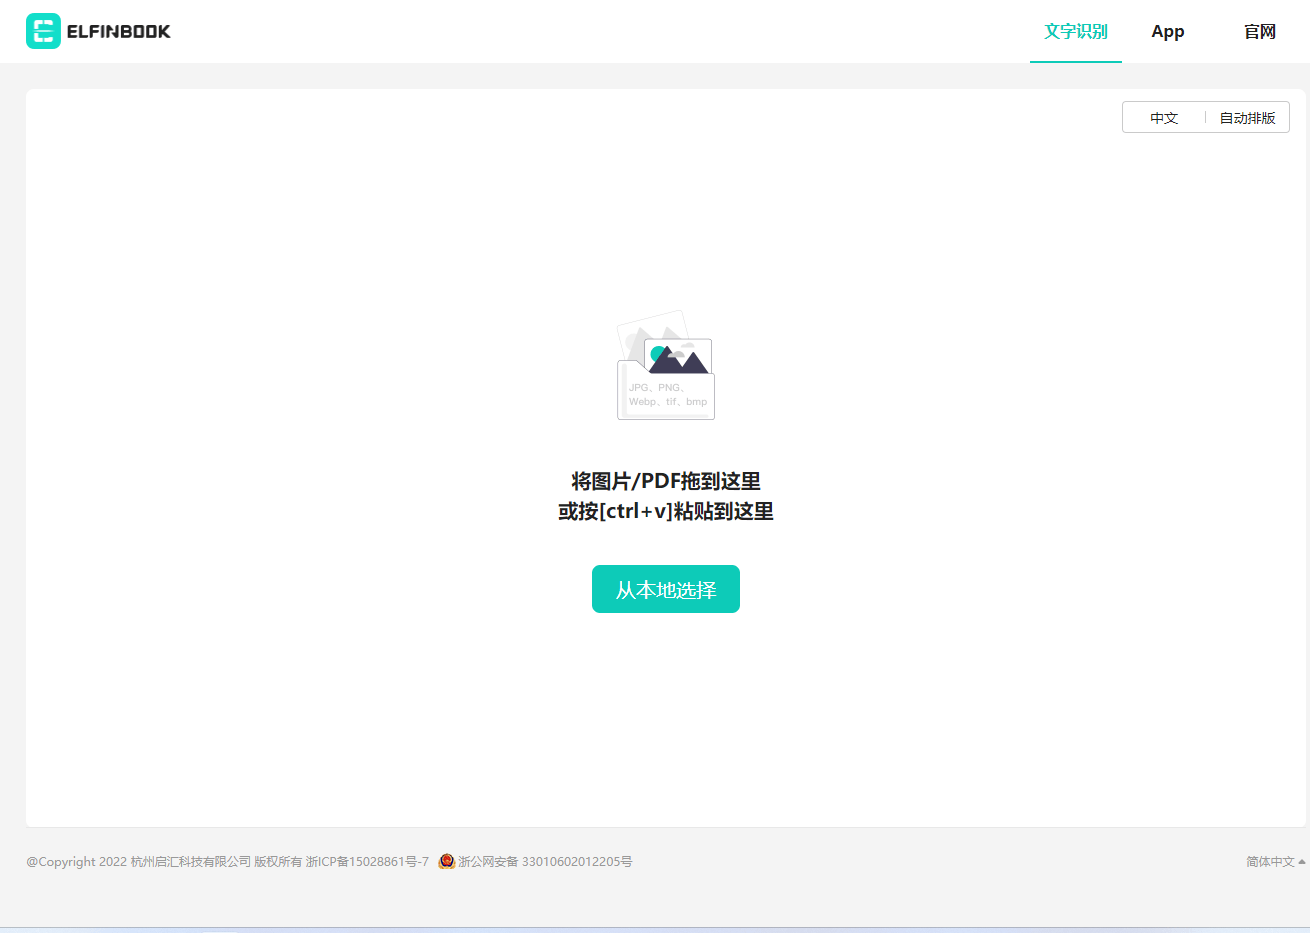Open the 浙ICP备15028861号-7 link
Viewport: 1310px width, 933px height.
pos(367,862)
